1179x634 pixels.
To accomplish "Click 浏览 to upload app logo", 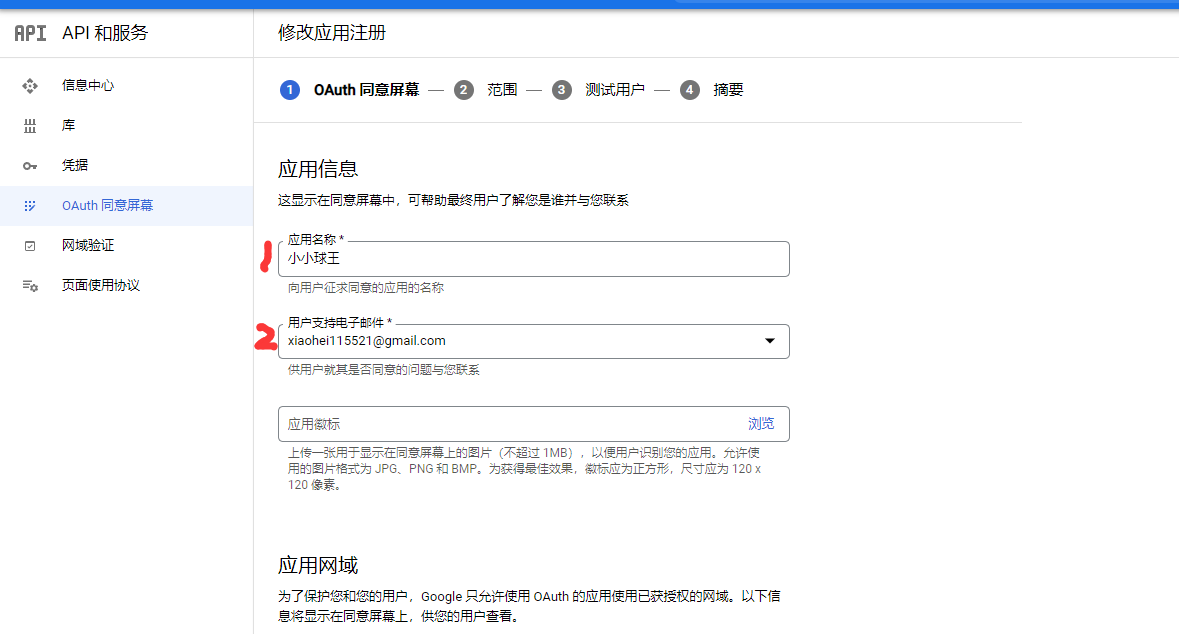I will click(761, 424).
